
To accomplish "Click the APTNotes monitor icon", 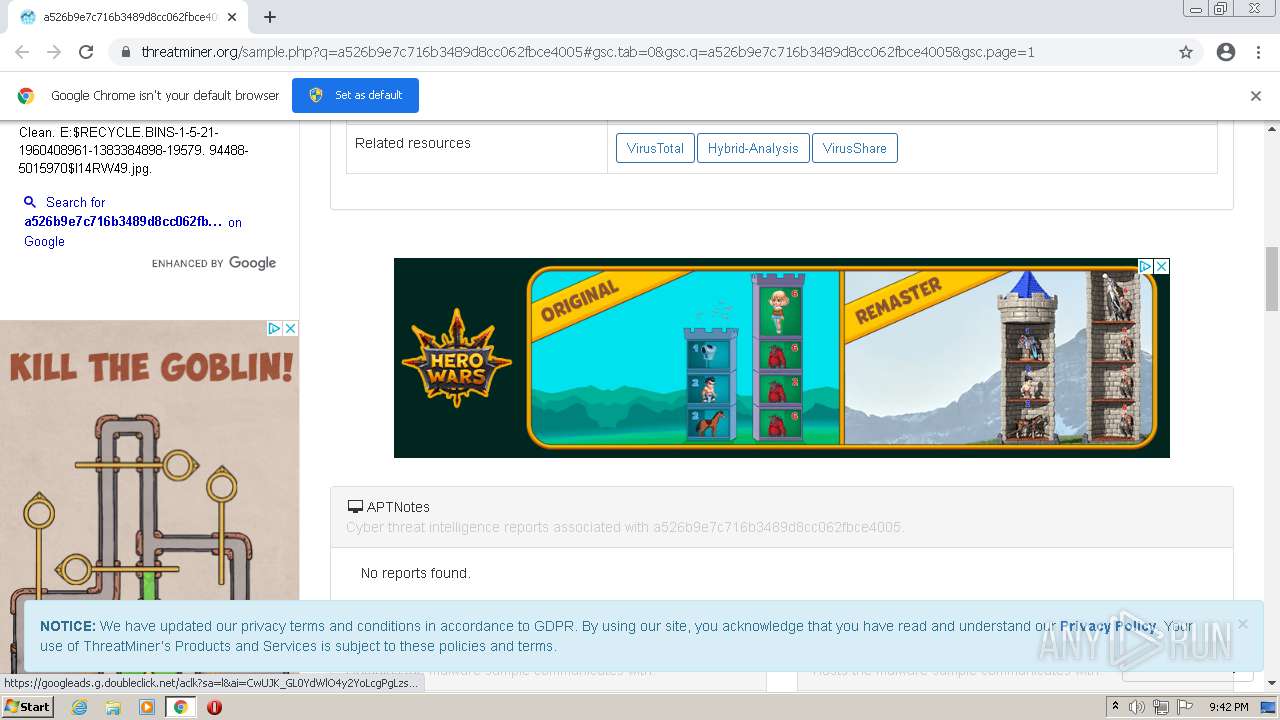I will [x=355, y=507].
